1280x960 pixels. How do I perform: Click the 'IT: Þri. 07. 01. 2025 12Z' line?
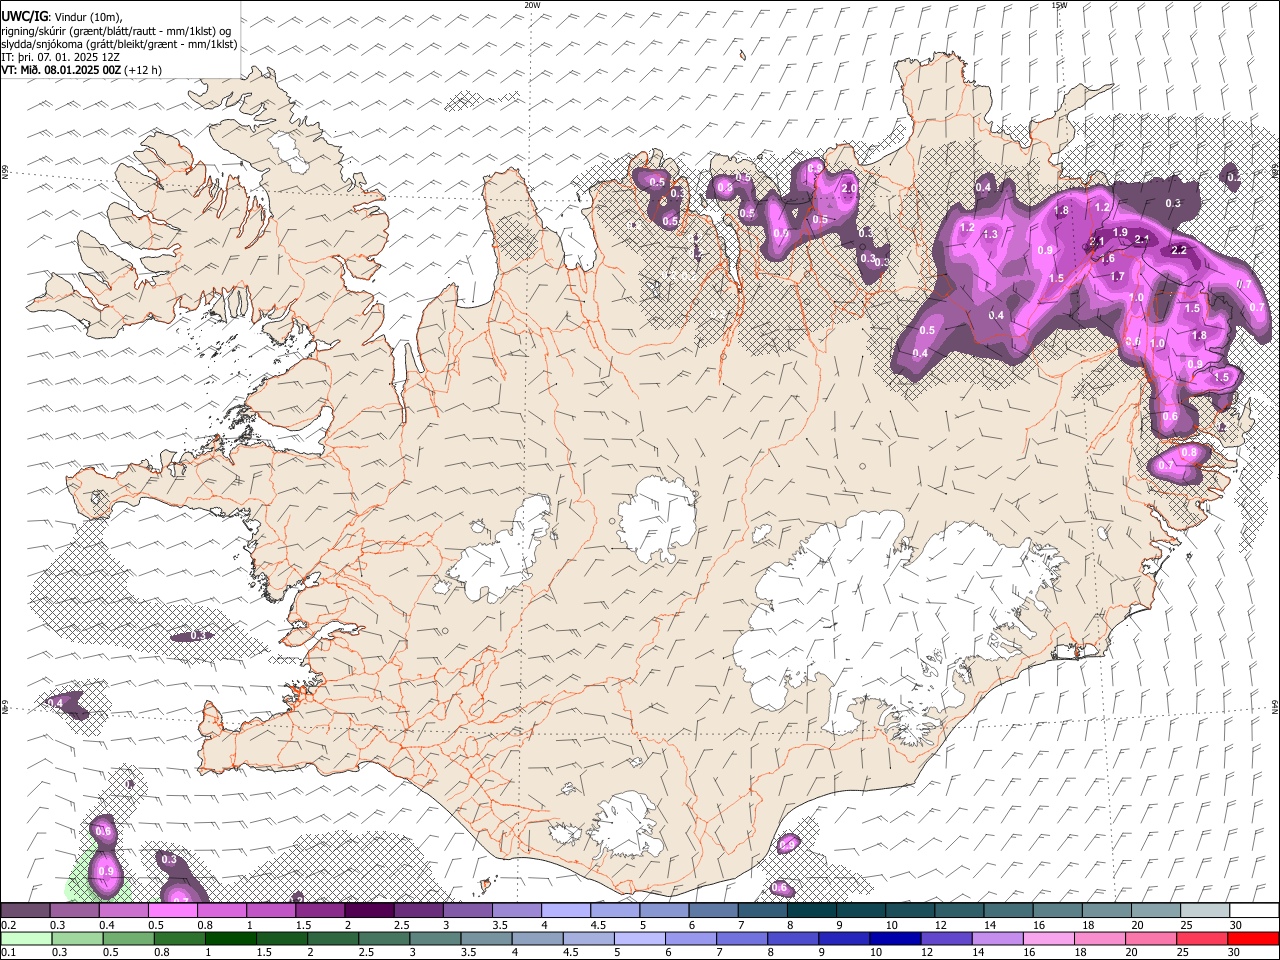tap(61, 57)
